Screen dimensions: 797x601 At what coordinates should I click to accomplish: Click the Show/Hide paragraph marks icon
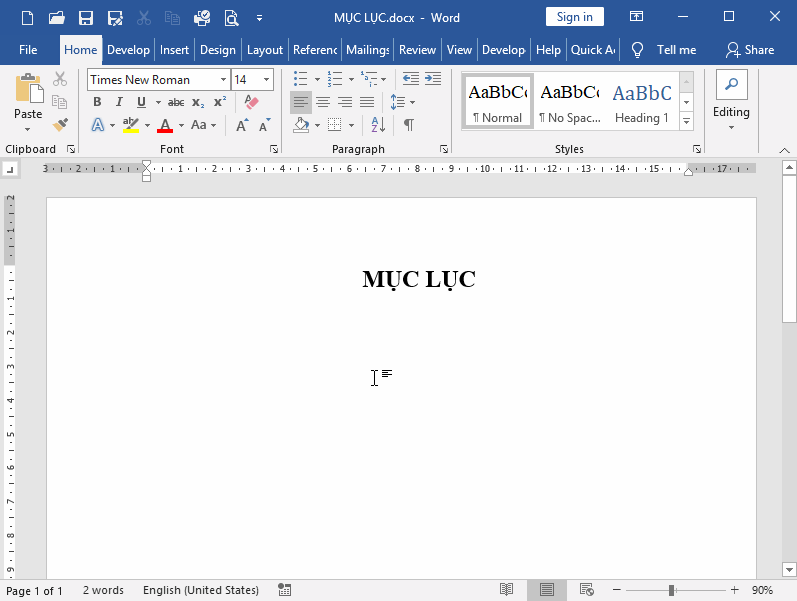click(408, 125)
